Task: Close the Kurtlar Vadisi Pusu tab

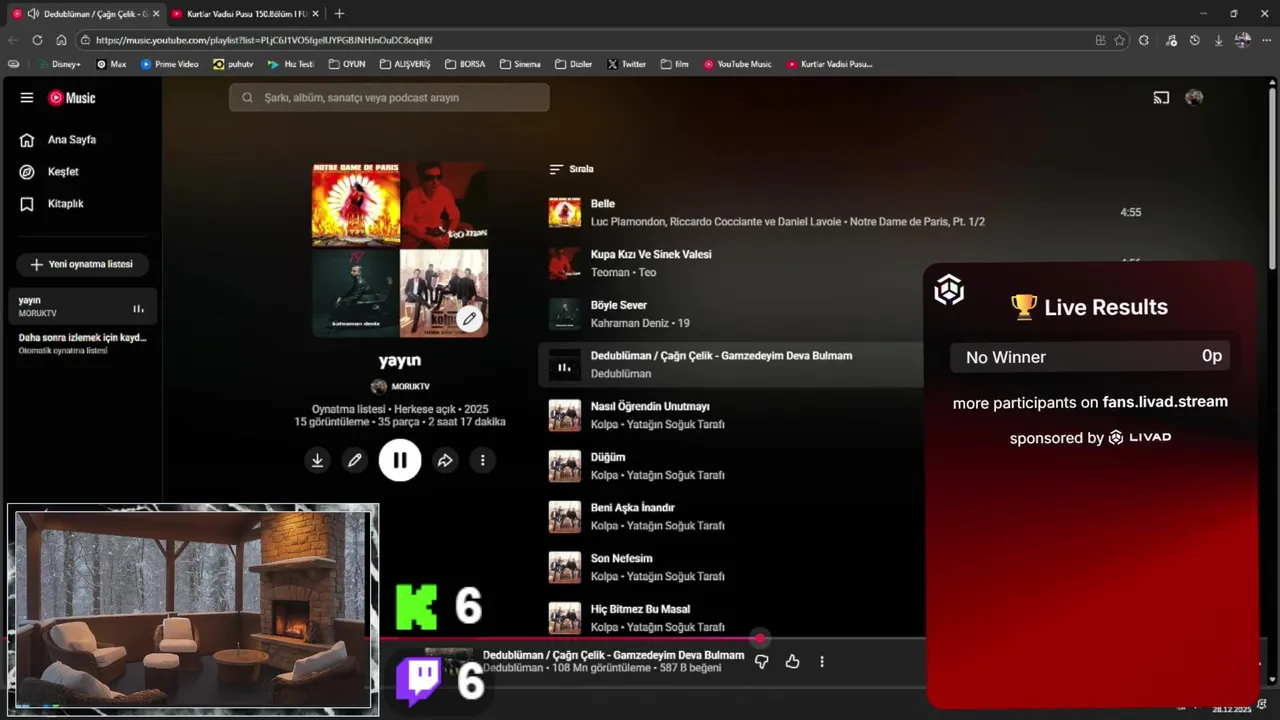Action: coord(315,14)
